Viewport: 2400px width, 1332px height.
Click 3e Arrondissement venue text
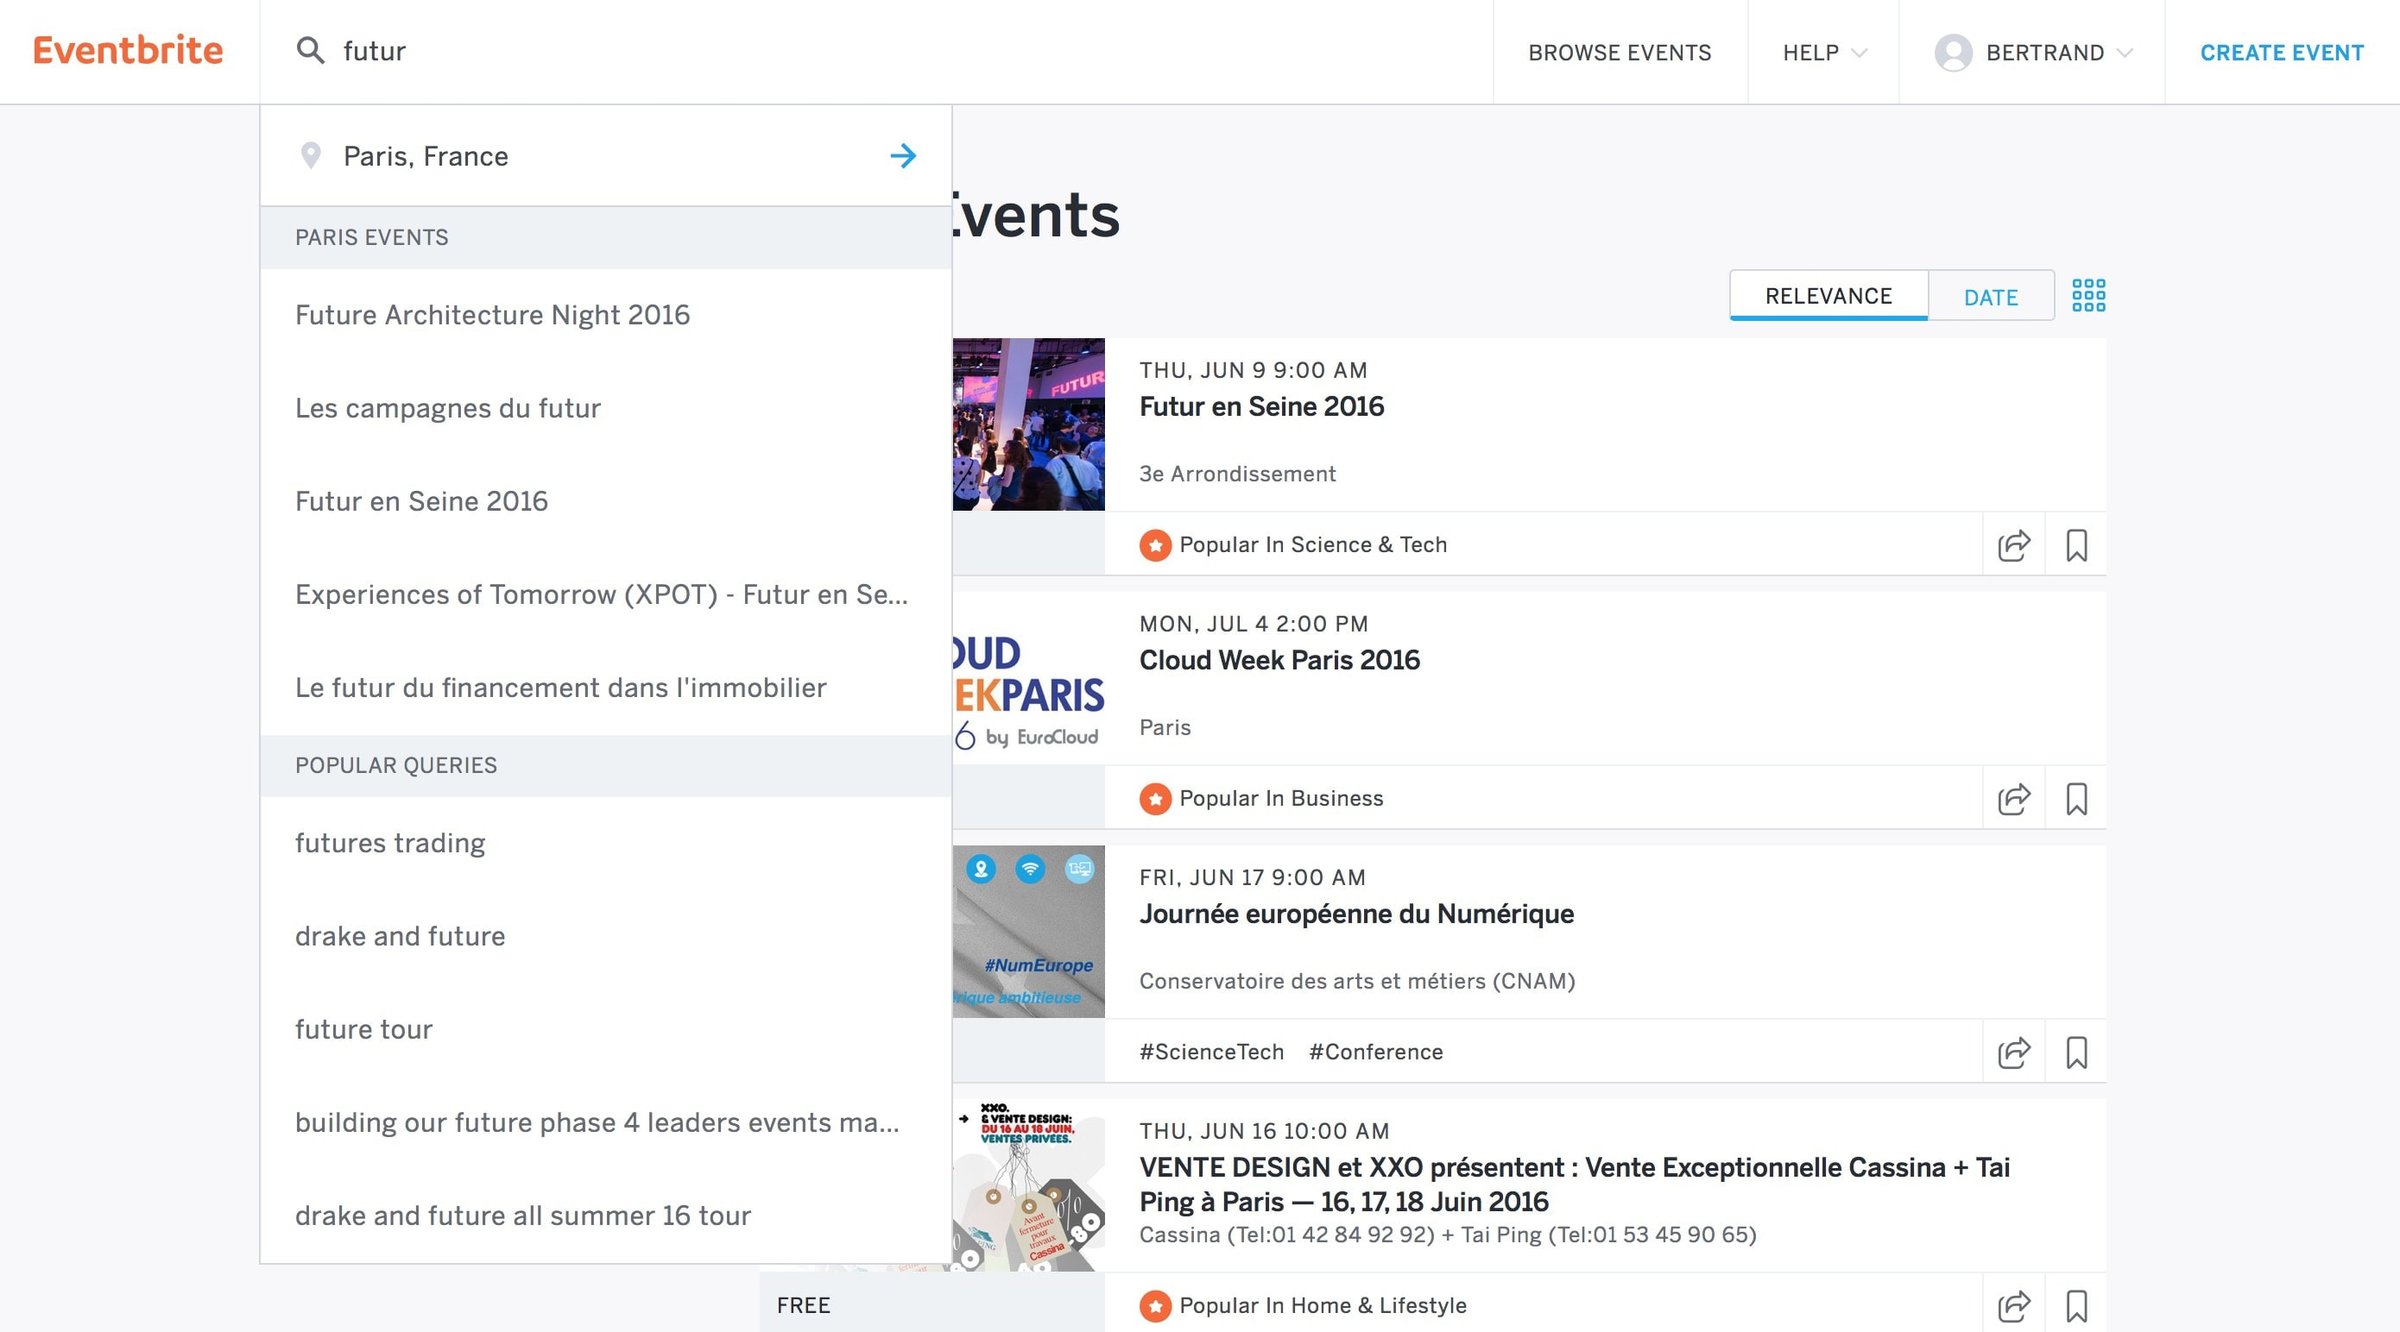[x=1237, y=474]
